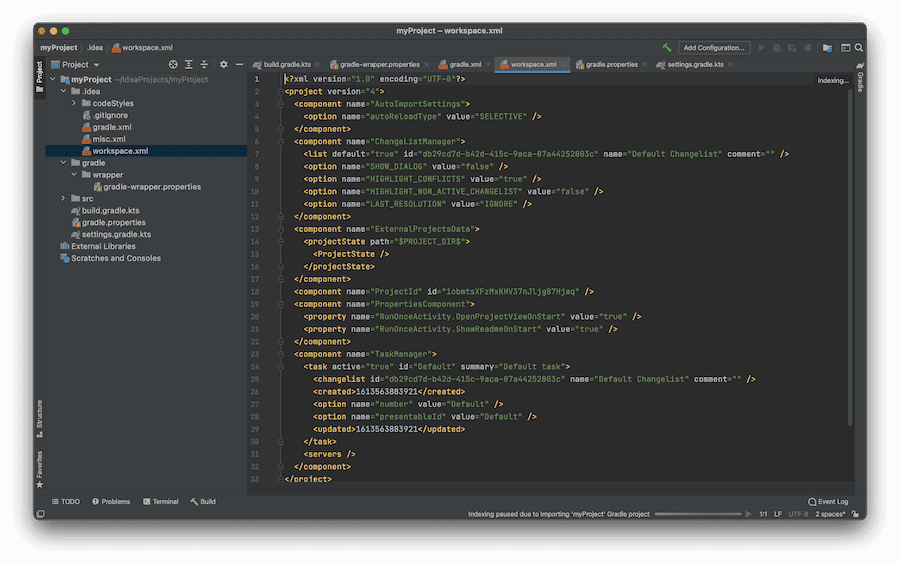Click Expand All icon in Project panel
The width and height of the screenshot is (900, 564).
coord(188,65)
